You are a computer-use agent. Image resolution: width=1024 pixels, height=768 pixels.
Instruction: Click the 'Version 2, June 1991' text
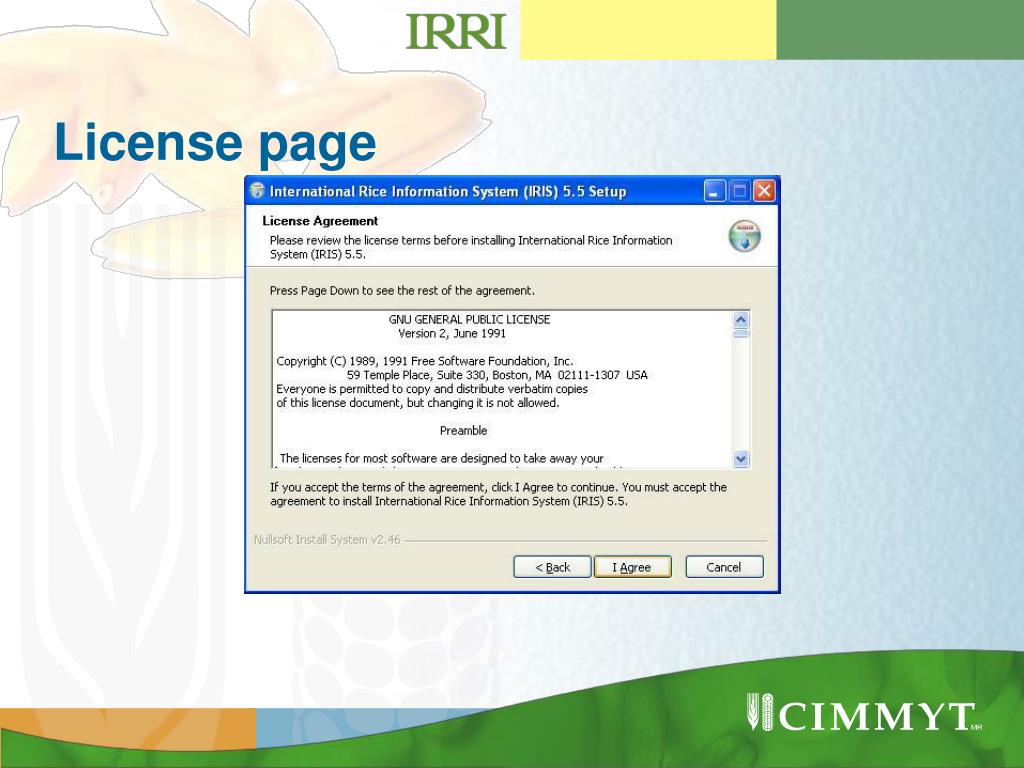(452, 333)
